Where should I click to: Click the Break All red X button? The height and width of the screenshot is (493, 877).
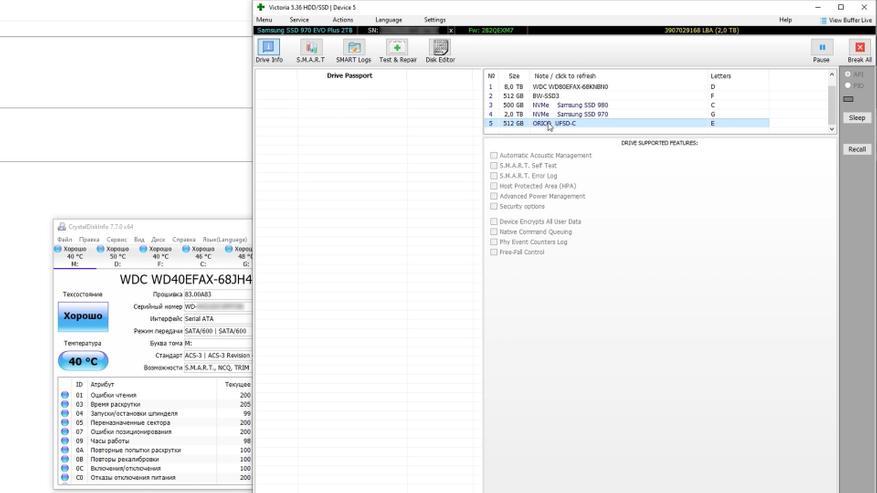(860, 51)
